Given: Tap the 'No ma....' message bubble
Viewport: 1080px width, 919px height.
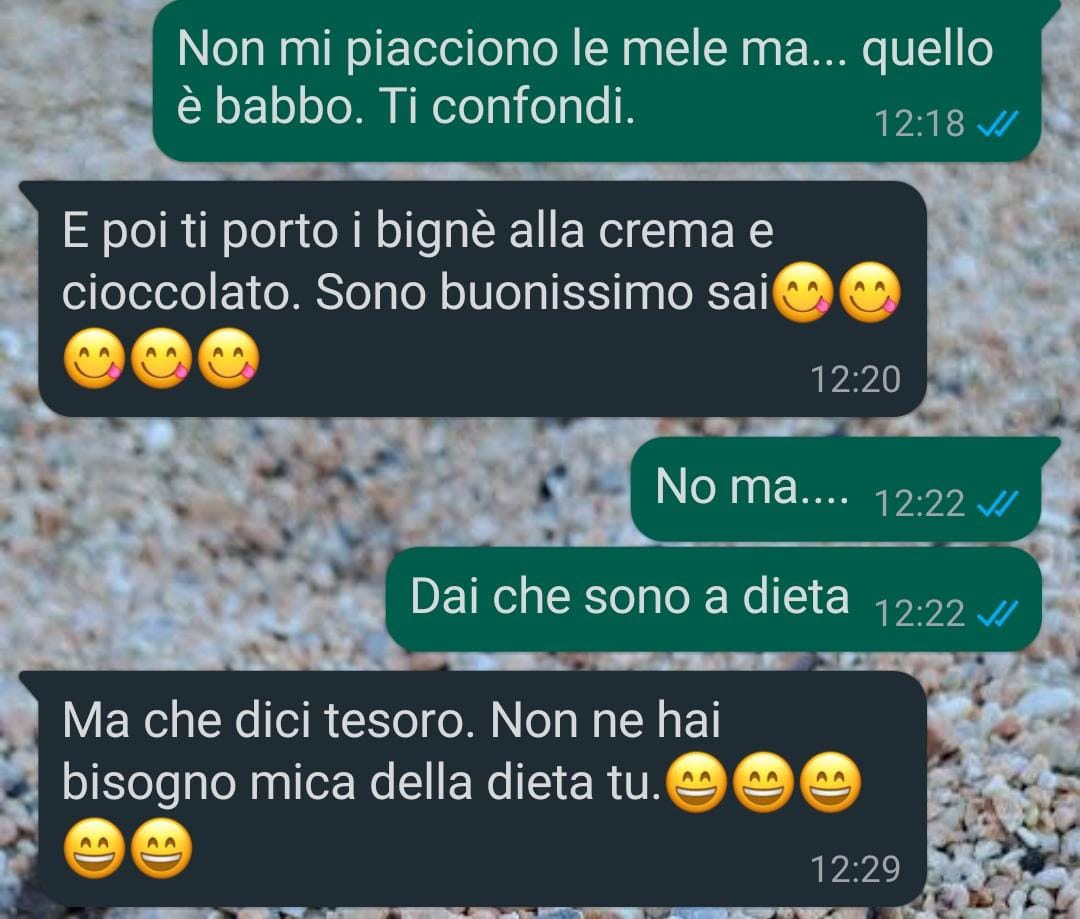Looking at the screenshot, I should pyautogui.click(x=836, y=489).
